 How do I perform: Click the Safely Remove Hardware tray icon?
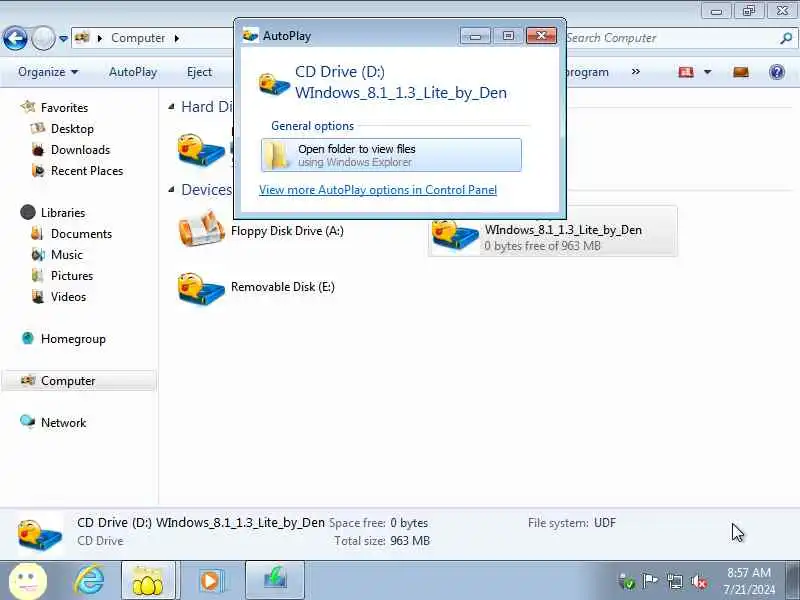(626, 581)
